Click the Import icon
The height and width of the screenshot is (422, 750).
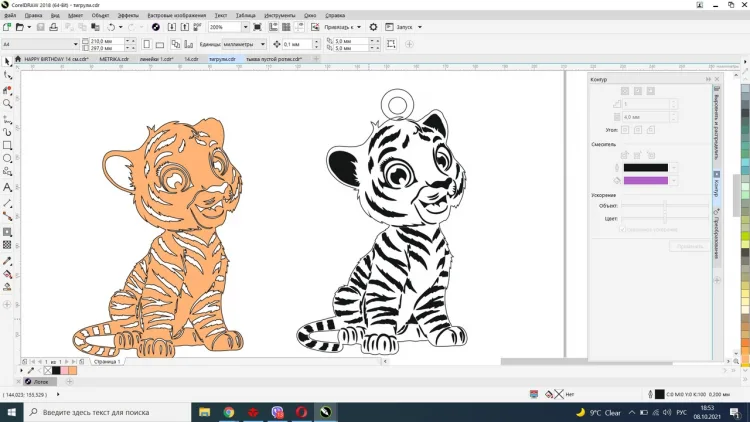coord(172,27)
